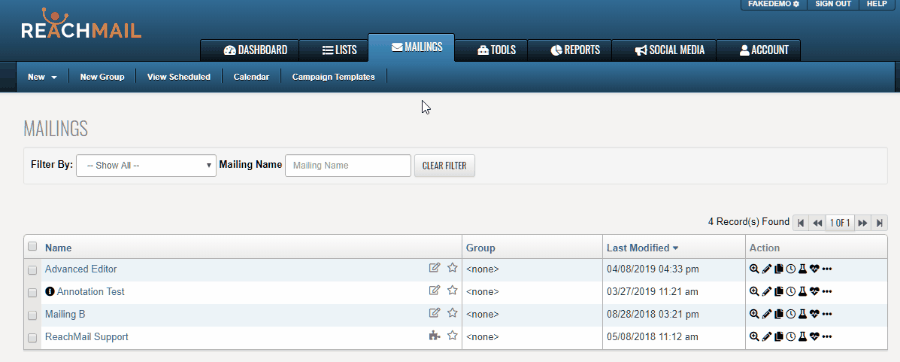Viewport: 900px width, 362px height.
Task: Open more actions for ReachMail Support
Action: click(827, 337)
